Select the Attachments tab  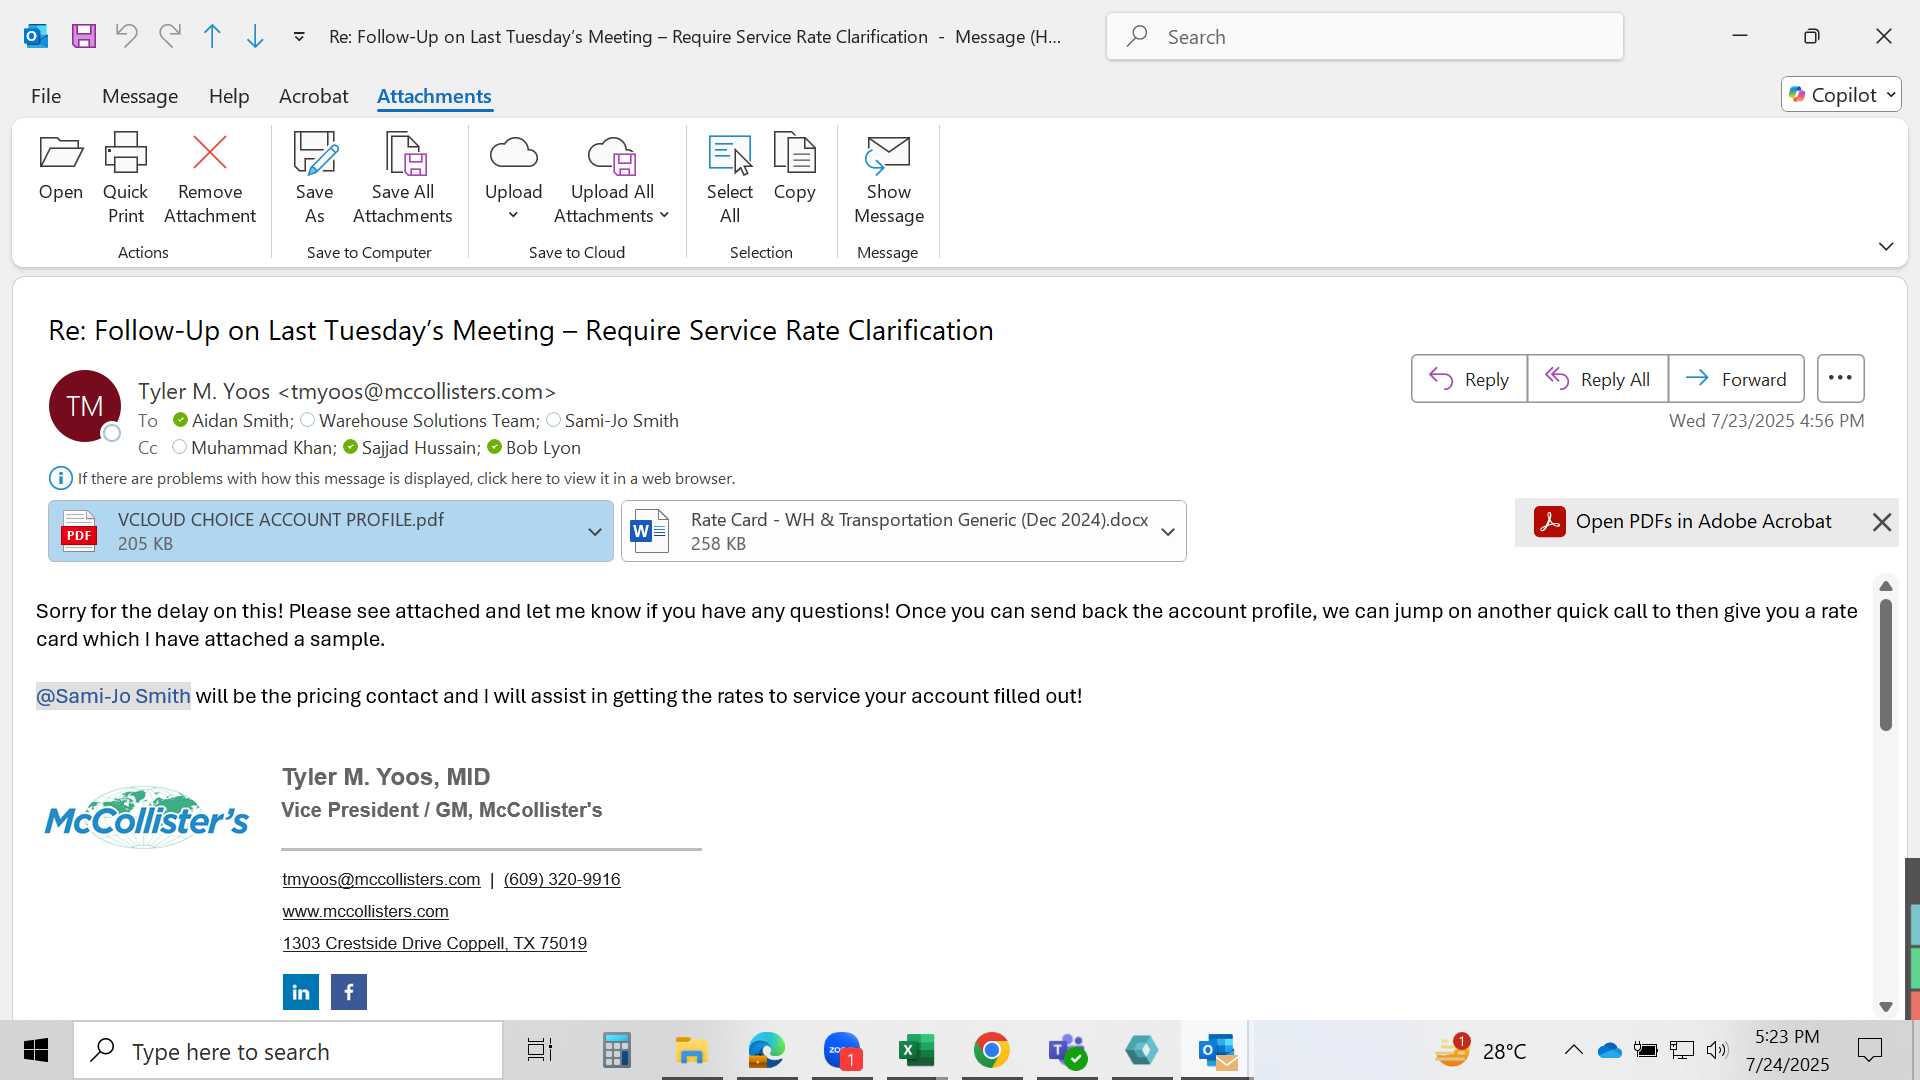[434, 96]
